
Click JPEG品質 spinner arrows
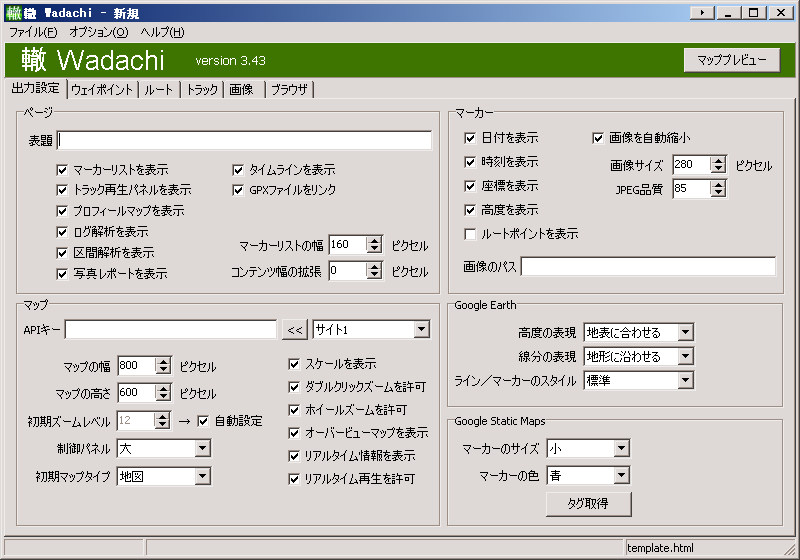(718, 189)
